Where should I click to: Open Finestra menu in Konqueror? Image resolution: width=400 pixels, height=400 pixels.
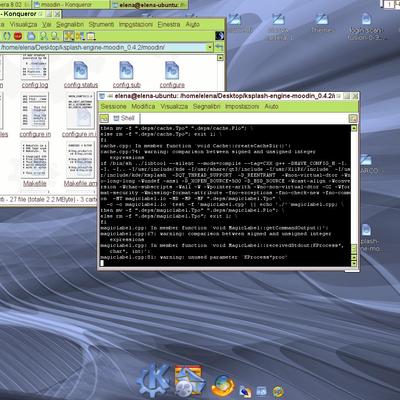click(x=169, y=25)
